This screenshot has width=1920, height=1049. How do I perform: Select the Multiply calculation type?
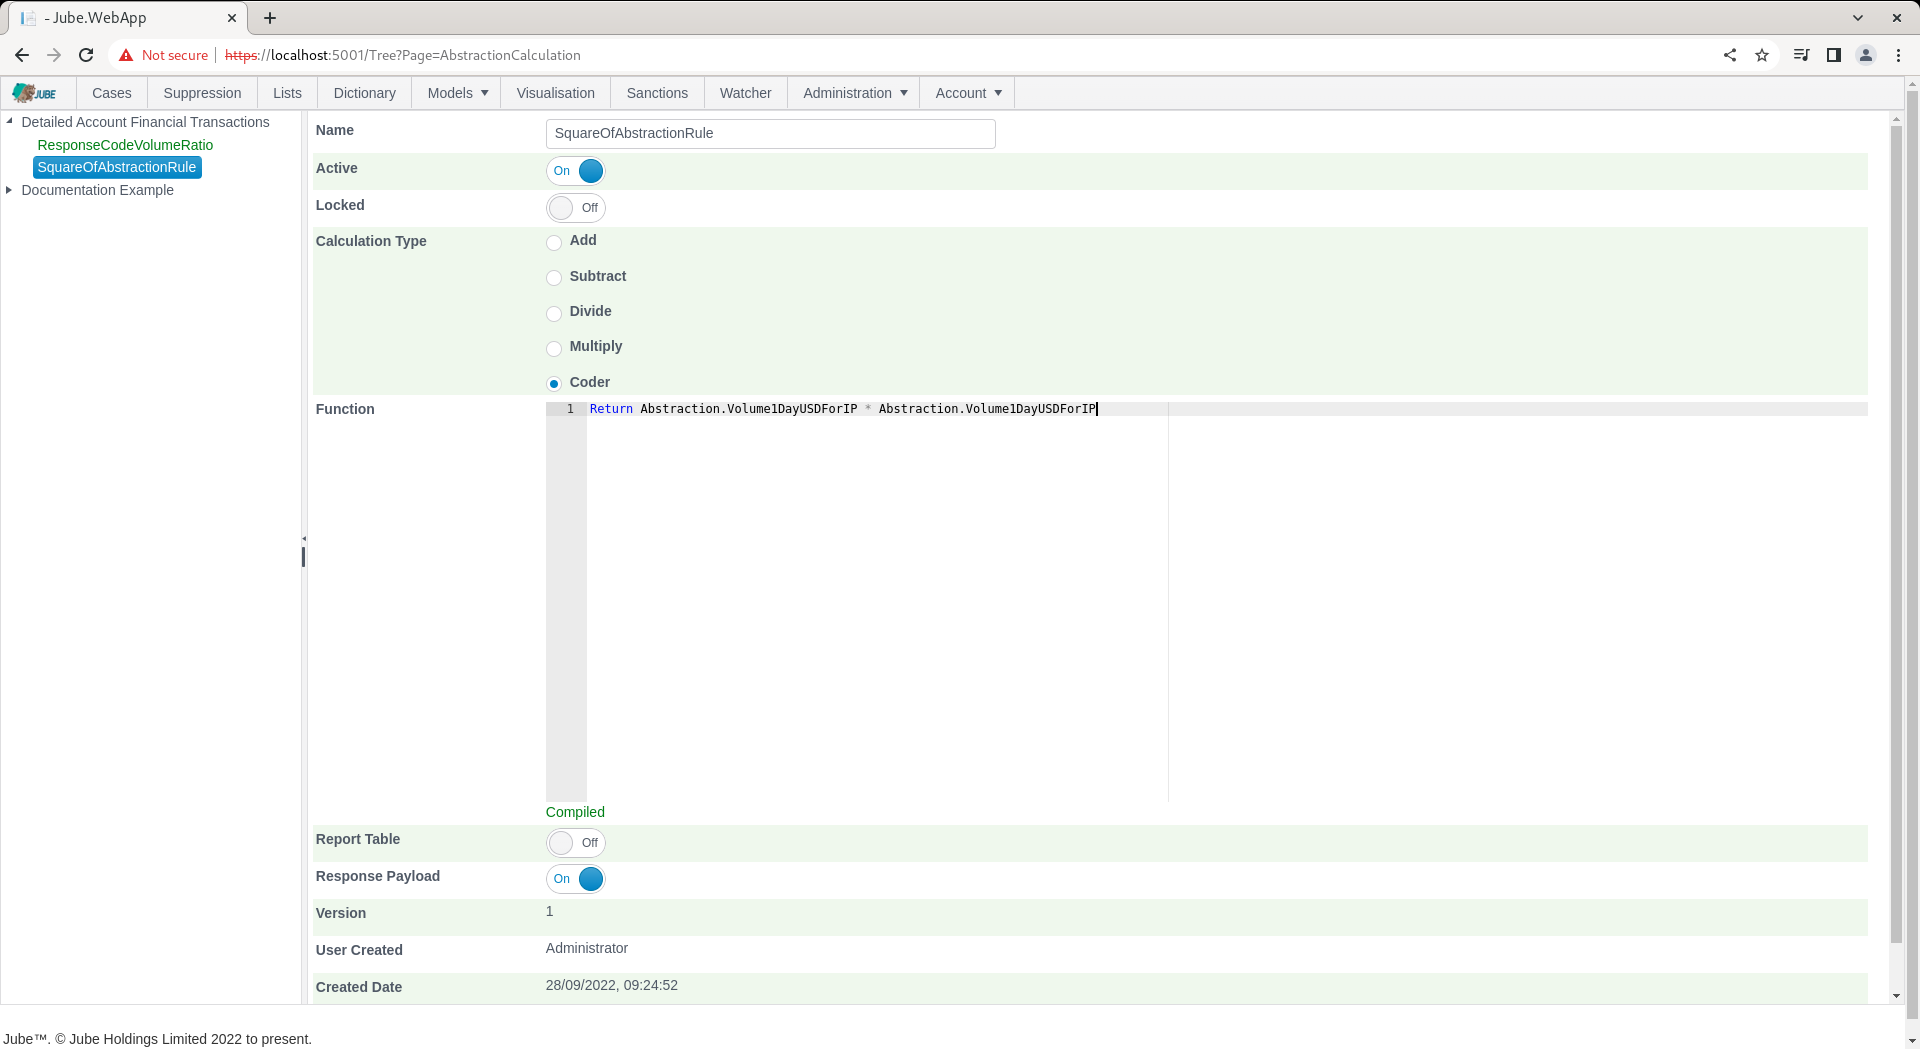pos(554,348)
